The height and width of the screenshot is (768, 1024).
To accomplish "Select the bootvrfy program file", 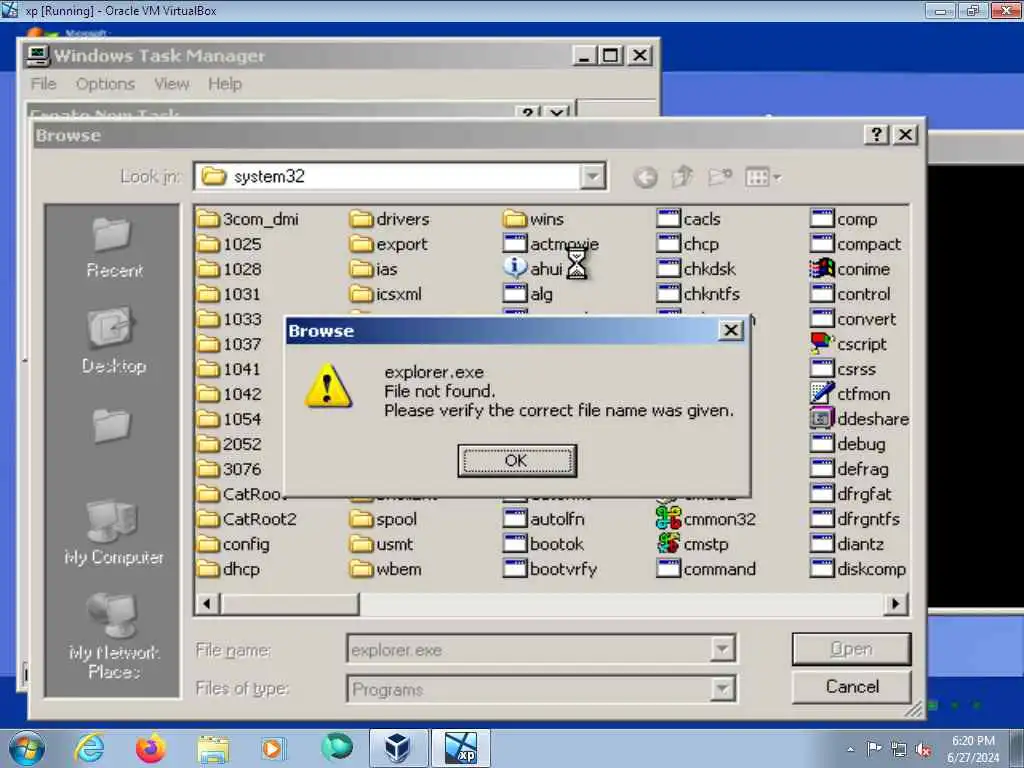I will [x=550, y=569].
